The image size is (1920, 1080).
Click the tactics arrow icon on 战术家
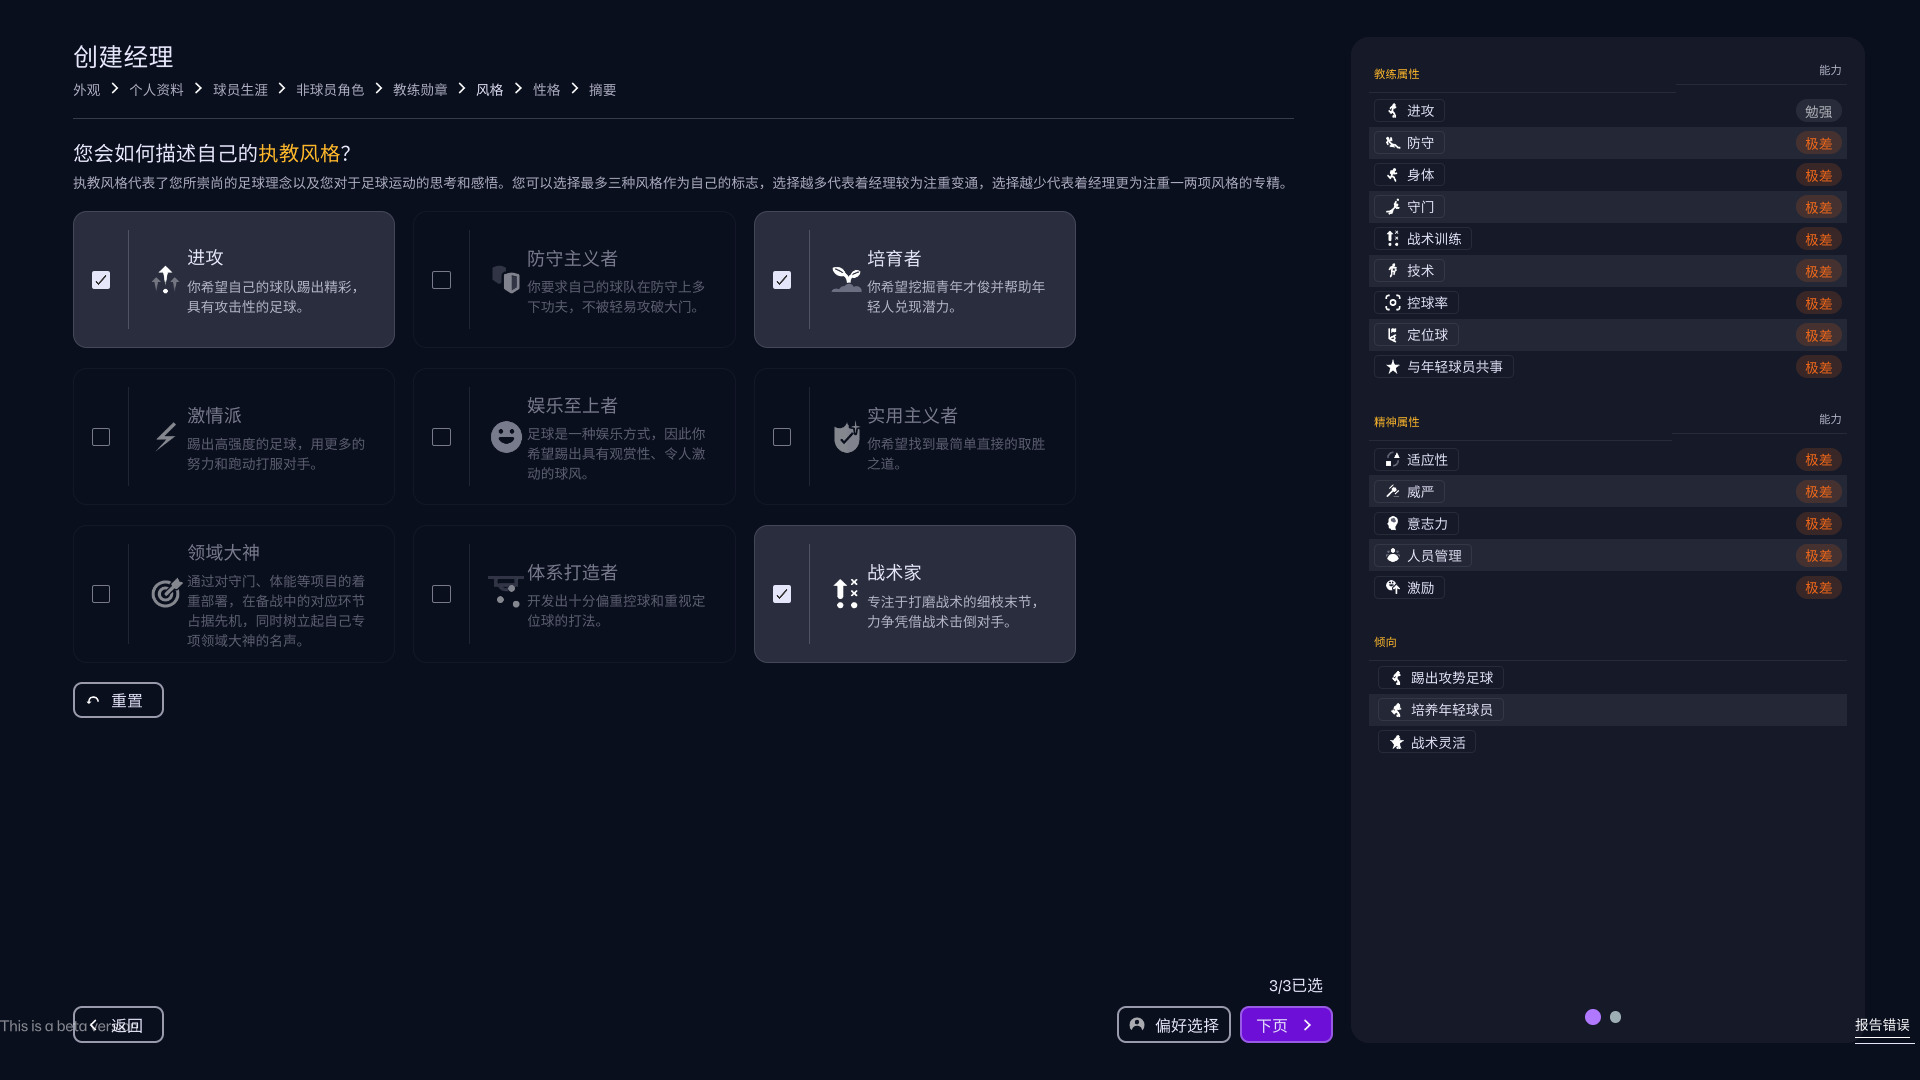tap(846, 593)
